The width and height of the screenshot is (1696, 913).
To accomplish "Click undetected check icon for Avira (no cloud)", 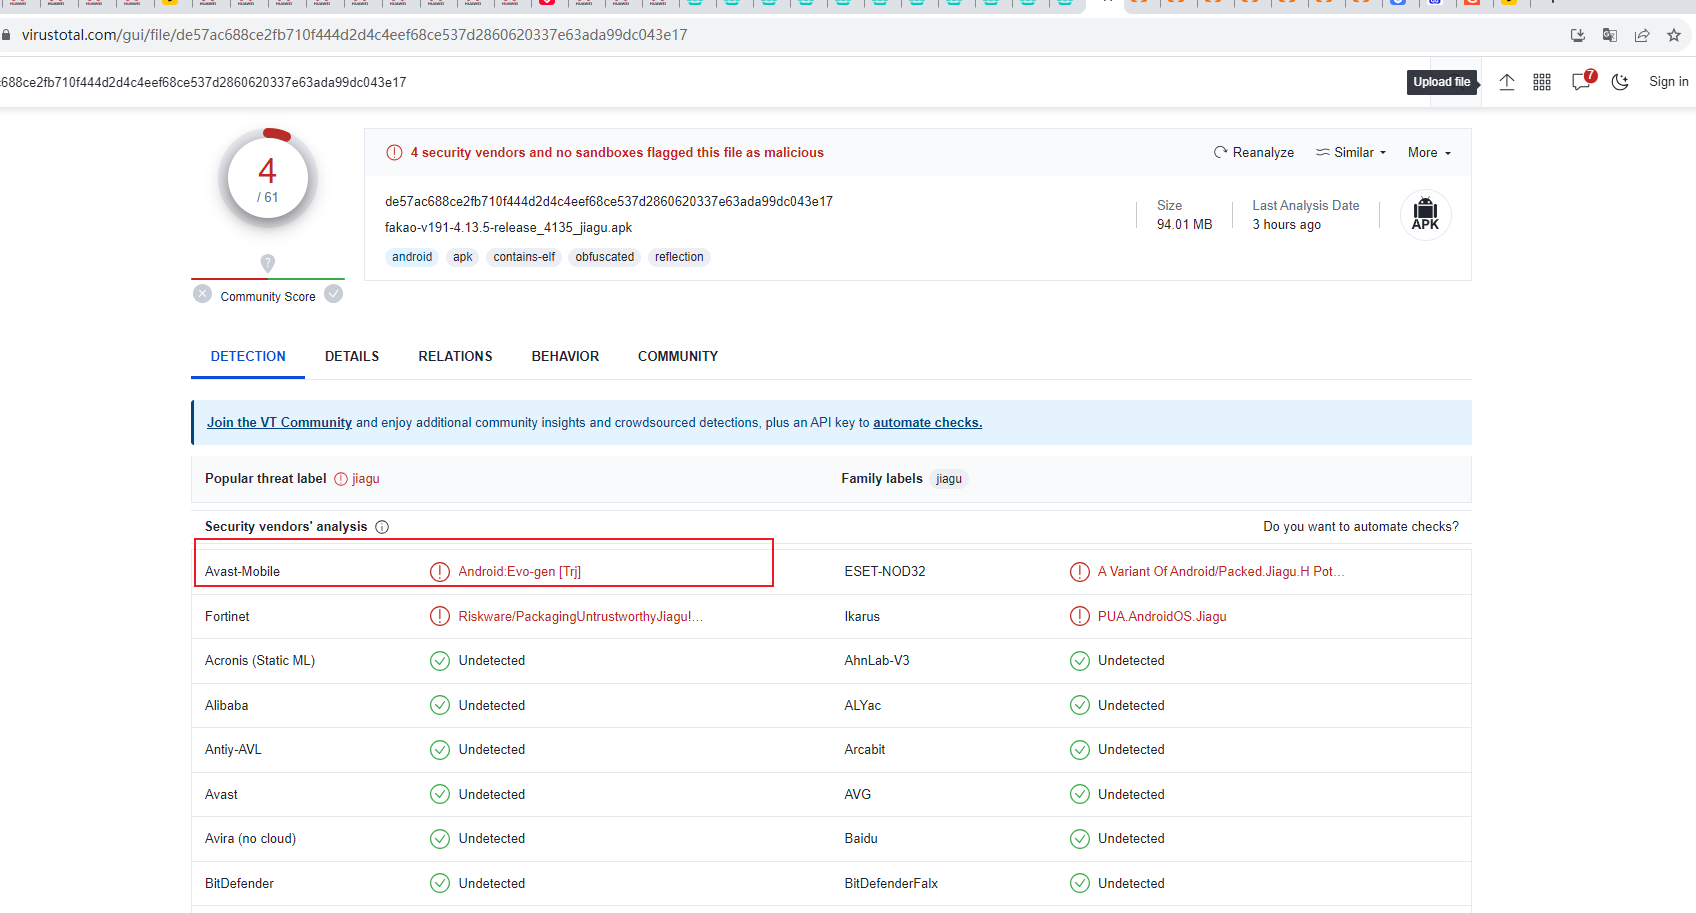I will pyautogui.click(x=440, y=839).
